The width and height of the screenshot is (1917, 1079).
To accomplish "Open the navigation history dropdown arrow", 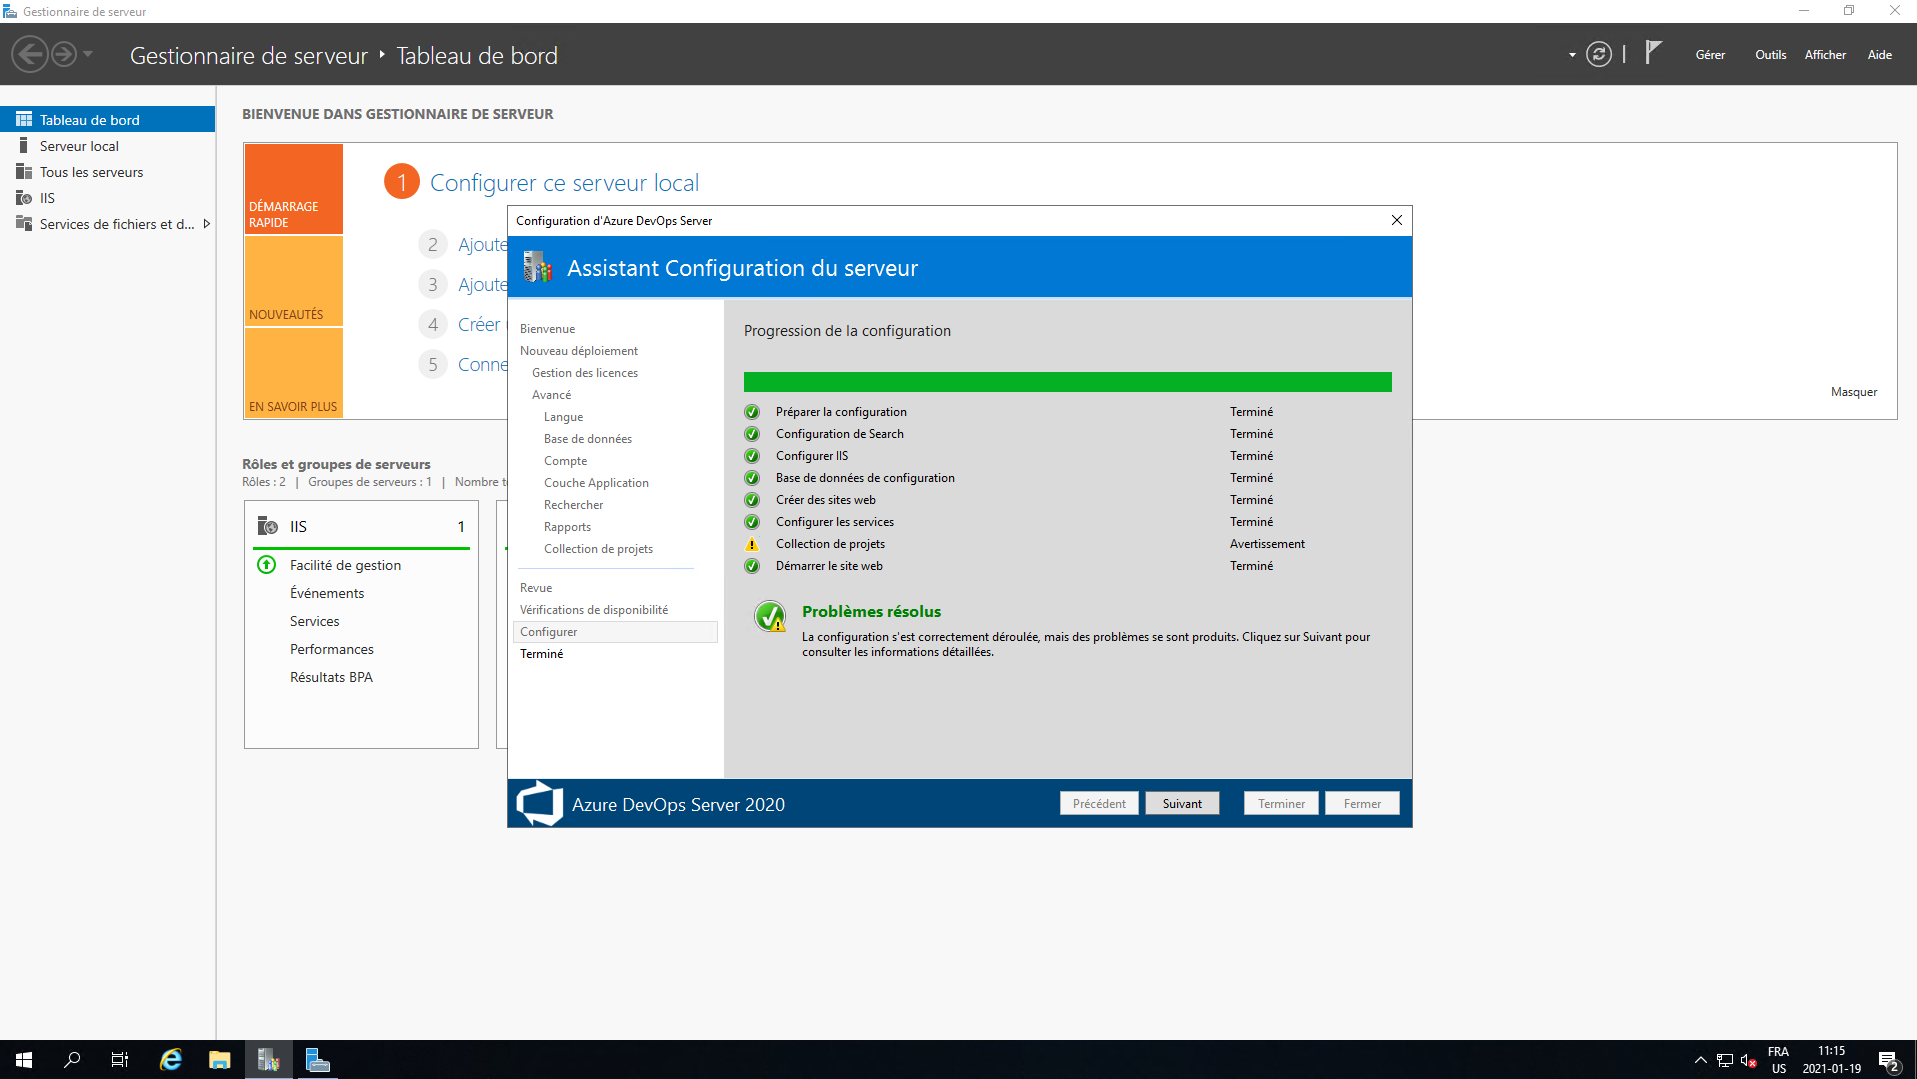I will coord(88,54).
